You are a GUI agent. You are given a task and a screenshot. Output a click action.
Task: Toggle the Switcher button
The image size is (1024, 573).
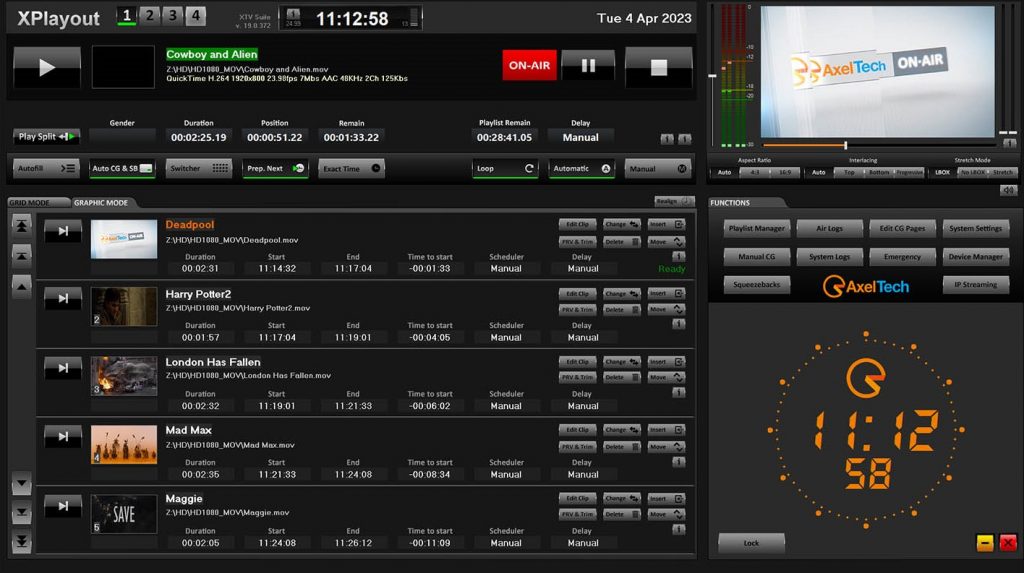pos(199,169)
